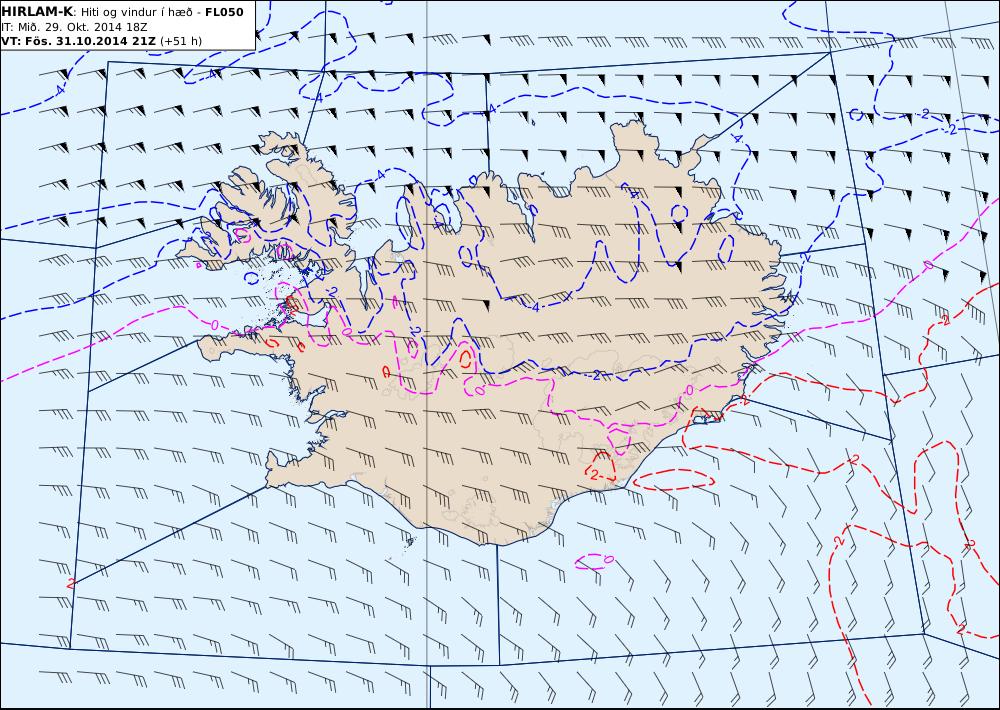Click the small closed magenta 0 contour over the sea south of Iceland
The width and height of the screenshot is (1000, 710).
click(x=595, y=561)
